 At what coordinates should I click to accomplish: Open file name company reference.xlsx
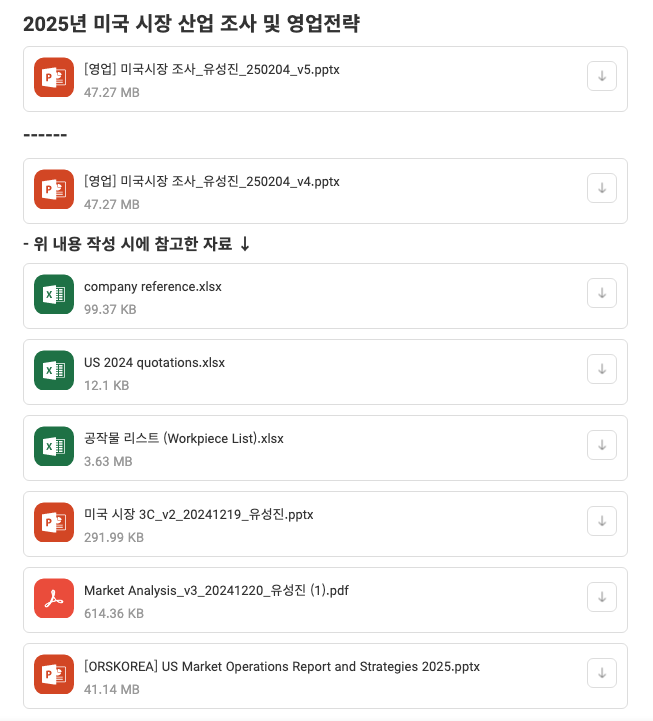(153, 286)
